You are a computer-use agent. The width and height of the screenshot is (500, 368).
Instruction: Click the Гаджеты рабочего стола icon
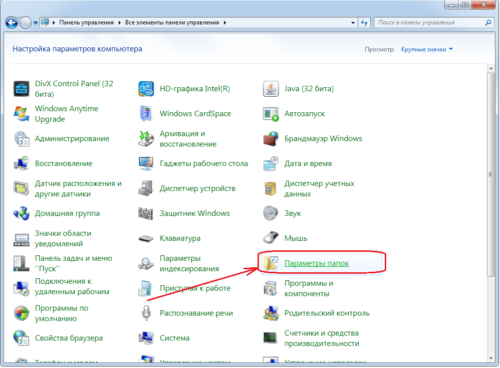click(x=146, y=163)
